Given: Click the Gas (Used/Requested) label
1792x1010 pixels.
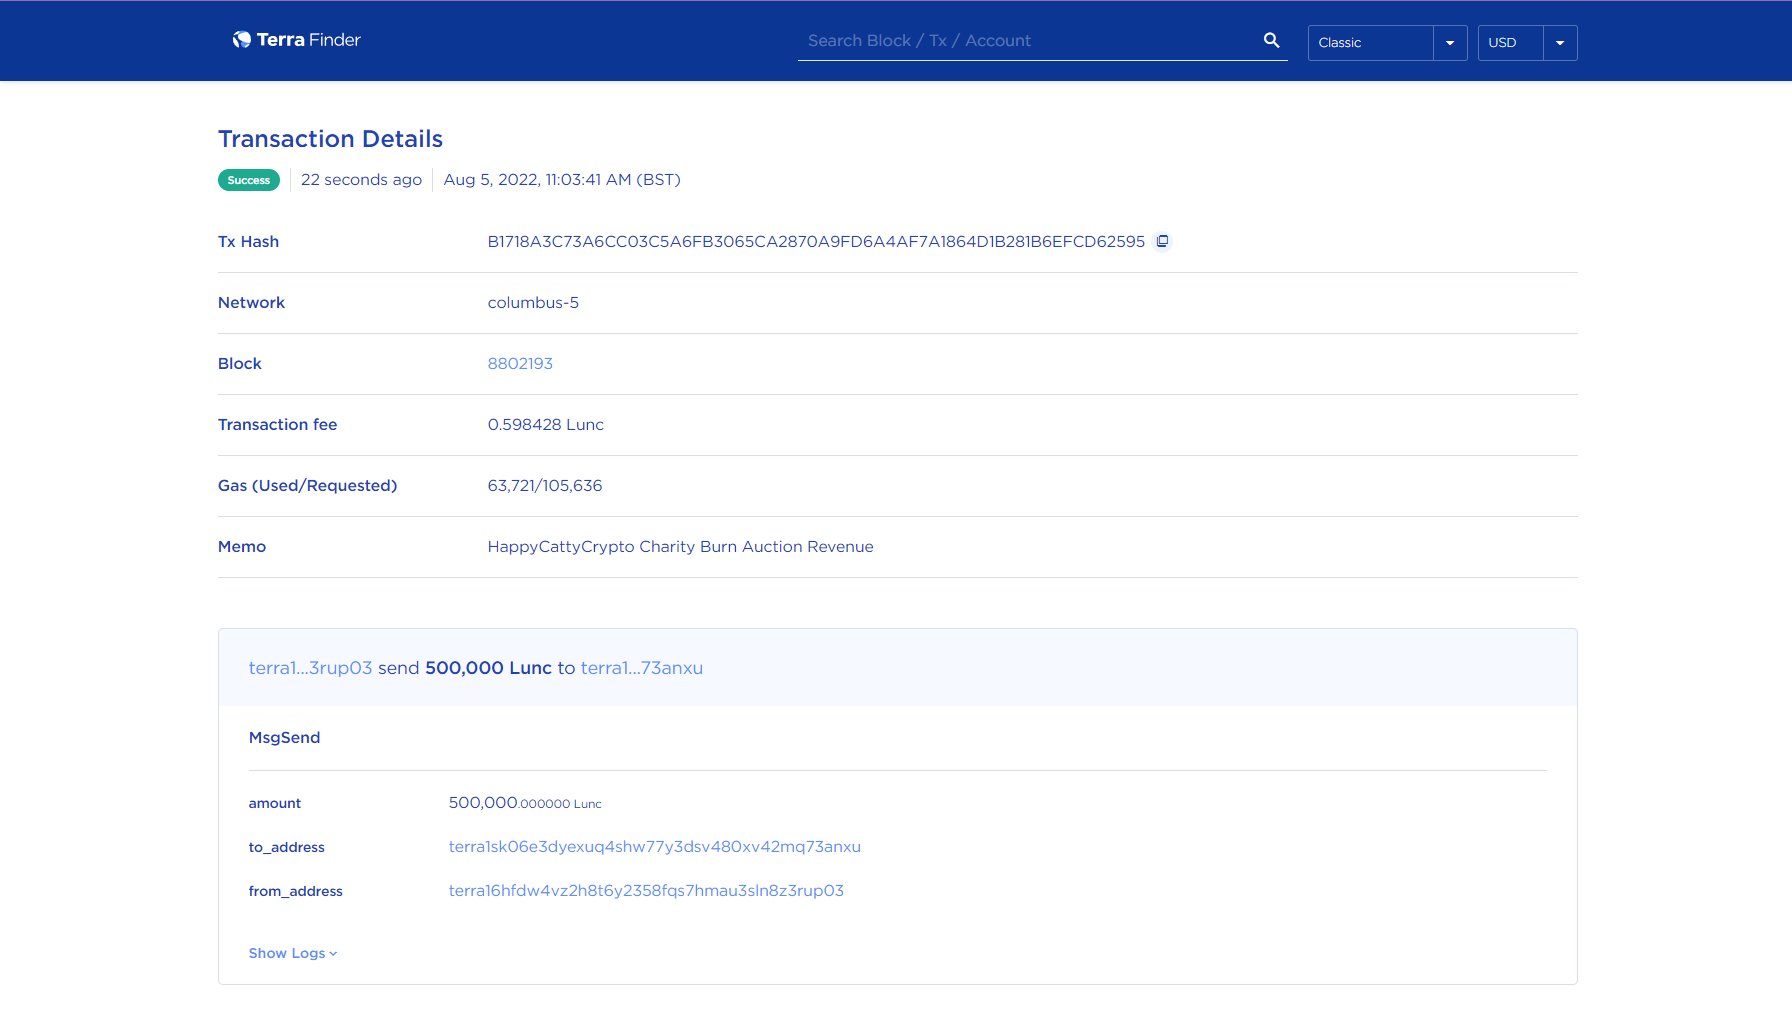Looking at the screenshot, I should click(x=307, y=486).
